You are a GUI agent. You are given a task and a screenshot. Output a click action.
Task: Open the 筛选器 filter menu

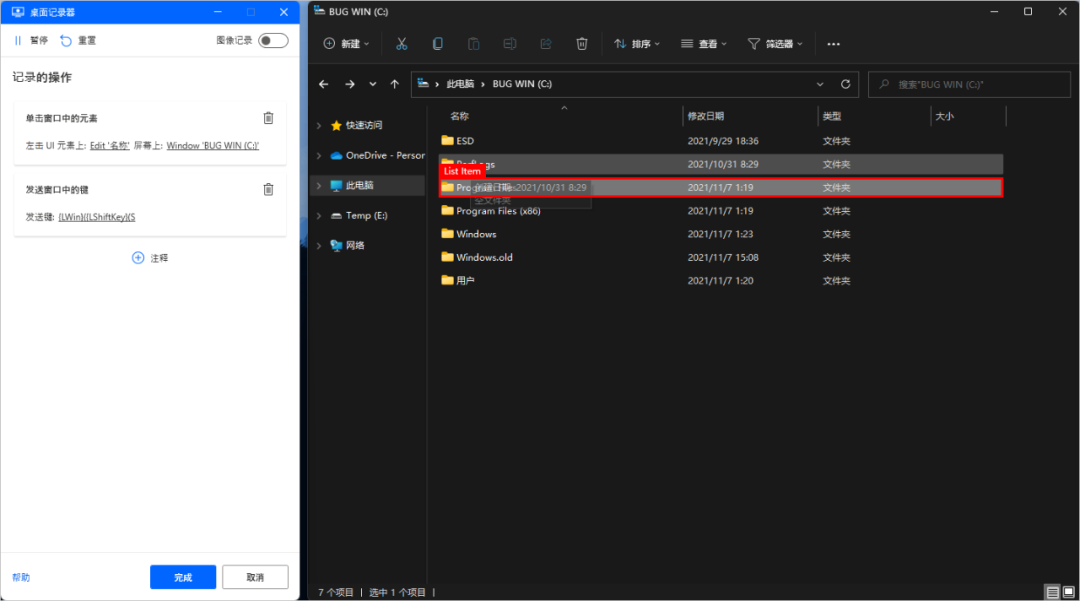pos(775,44)
